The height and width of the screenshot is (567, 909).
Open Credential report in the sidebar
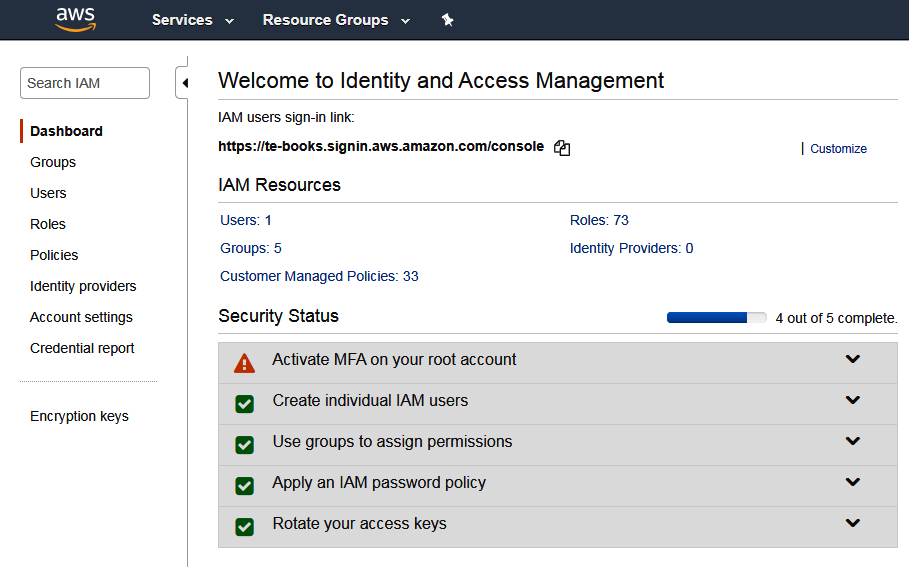(x=82, y=348)
